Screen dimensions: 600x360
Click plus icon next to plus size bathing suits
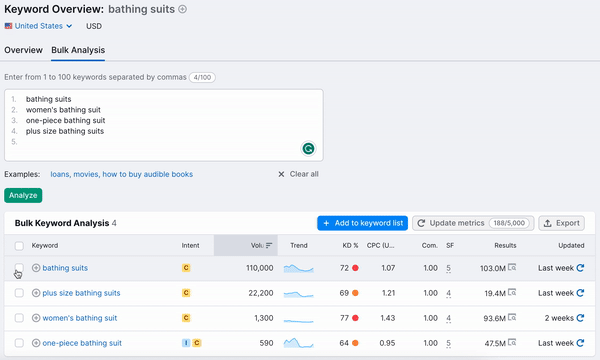pos(36,293)
